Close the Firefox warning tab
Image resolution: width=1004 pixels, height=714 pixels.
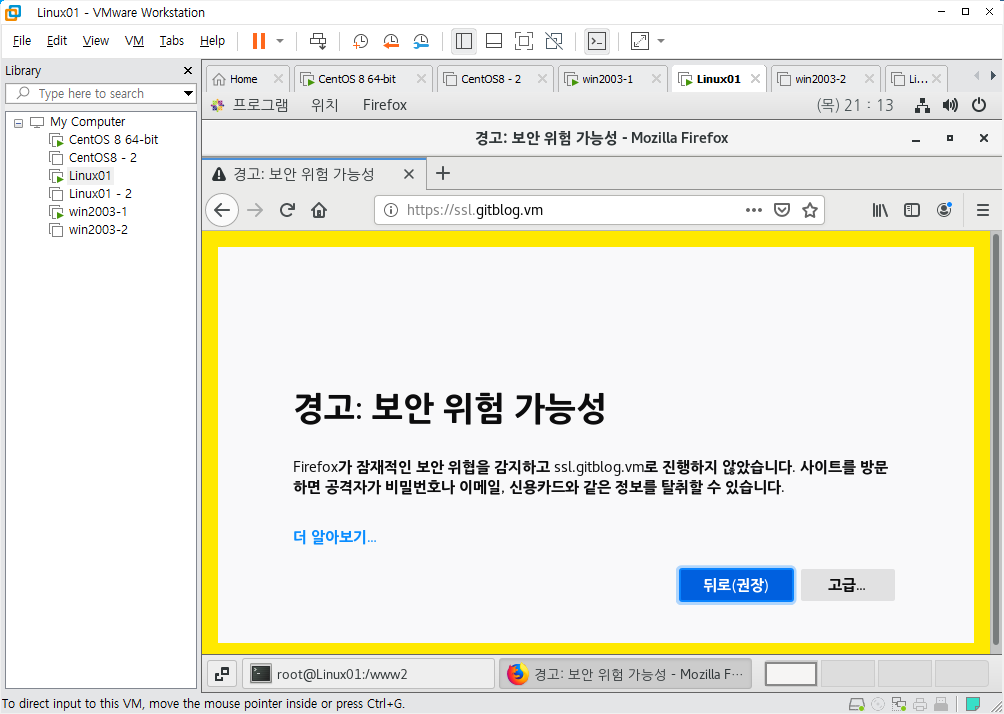(409, 174)
